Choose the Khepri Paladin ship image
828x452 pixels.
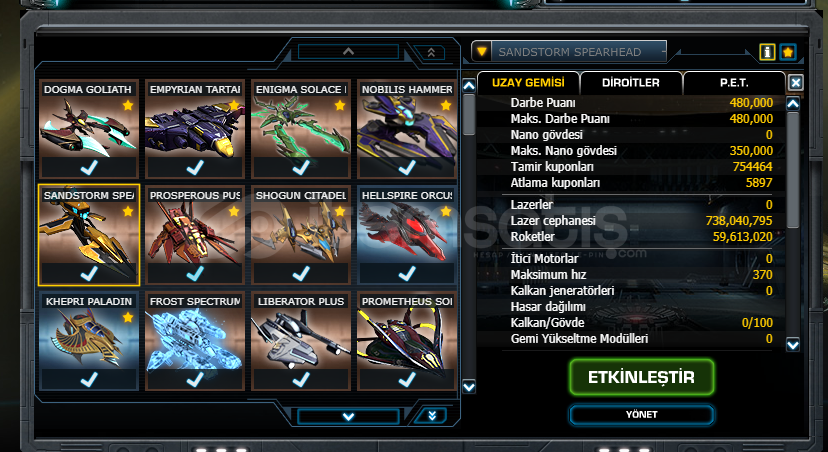coord(89,339)
